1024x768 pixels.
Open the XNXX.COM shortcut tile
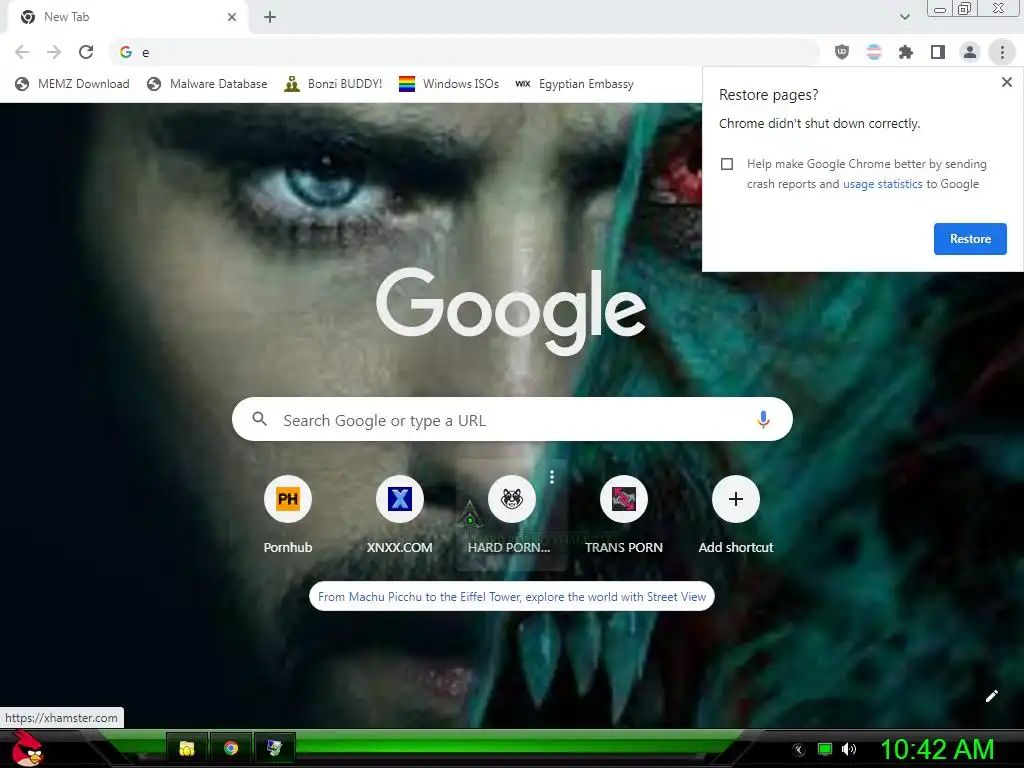[400, 514]
